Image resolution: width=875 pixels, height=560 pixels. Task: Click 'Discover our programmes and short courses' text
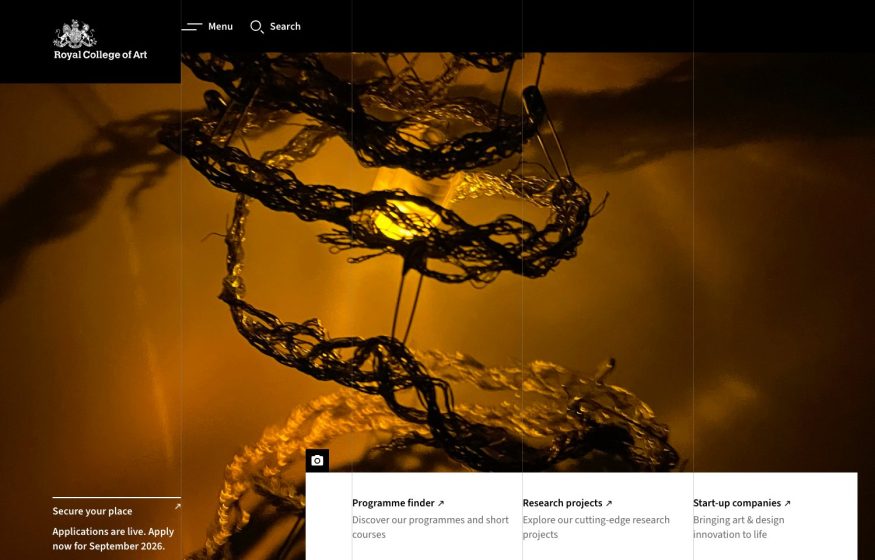pos(430,527)
